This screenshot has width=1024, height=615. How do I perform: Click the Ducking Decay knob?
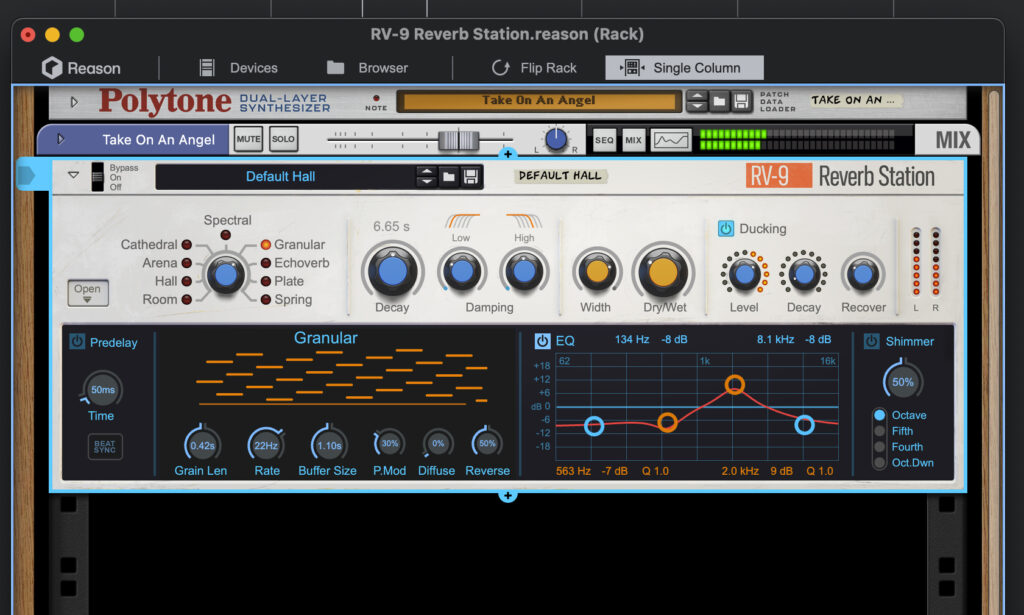tap(803, 274)
